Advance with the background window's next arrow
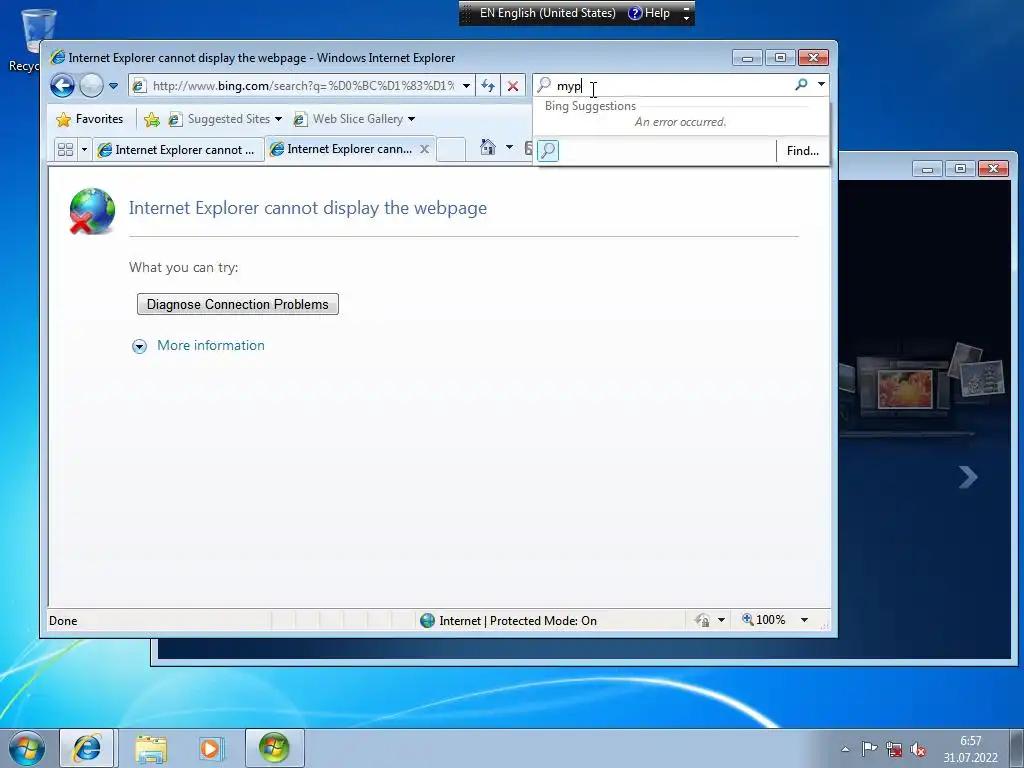The width and height of the screenshot is (1024, 768). pyautogui.click(x=968, y=477)
